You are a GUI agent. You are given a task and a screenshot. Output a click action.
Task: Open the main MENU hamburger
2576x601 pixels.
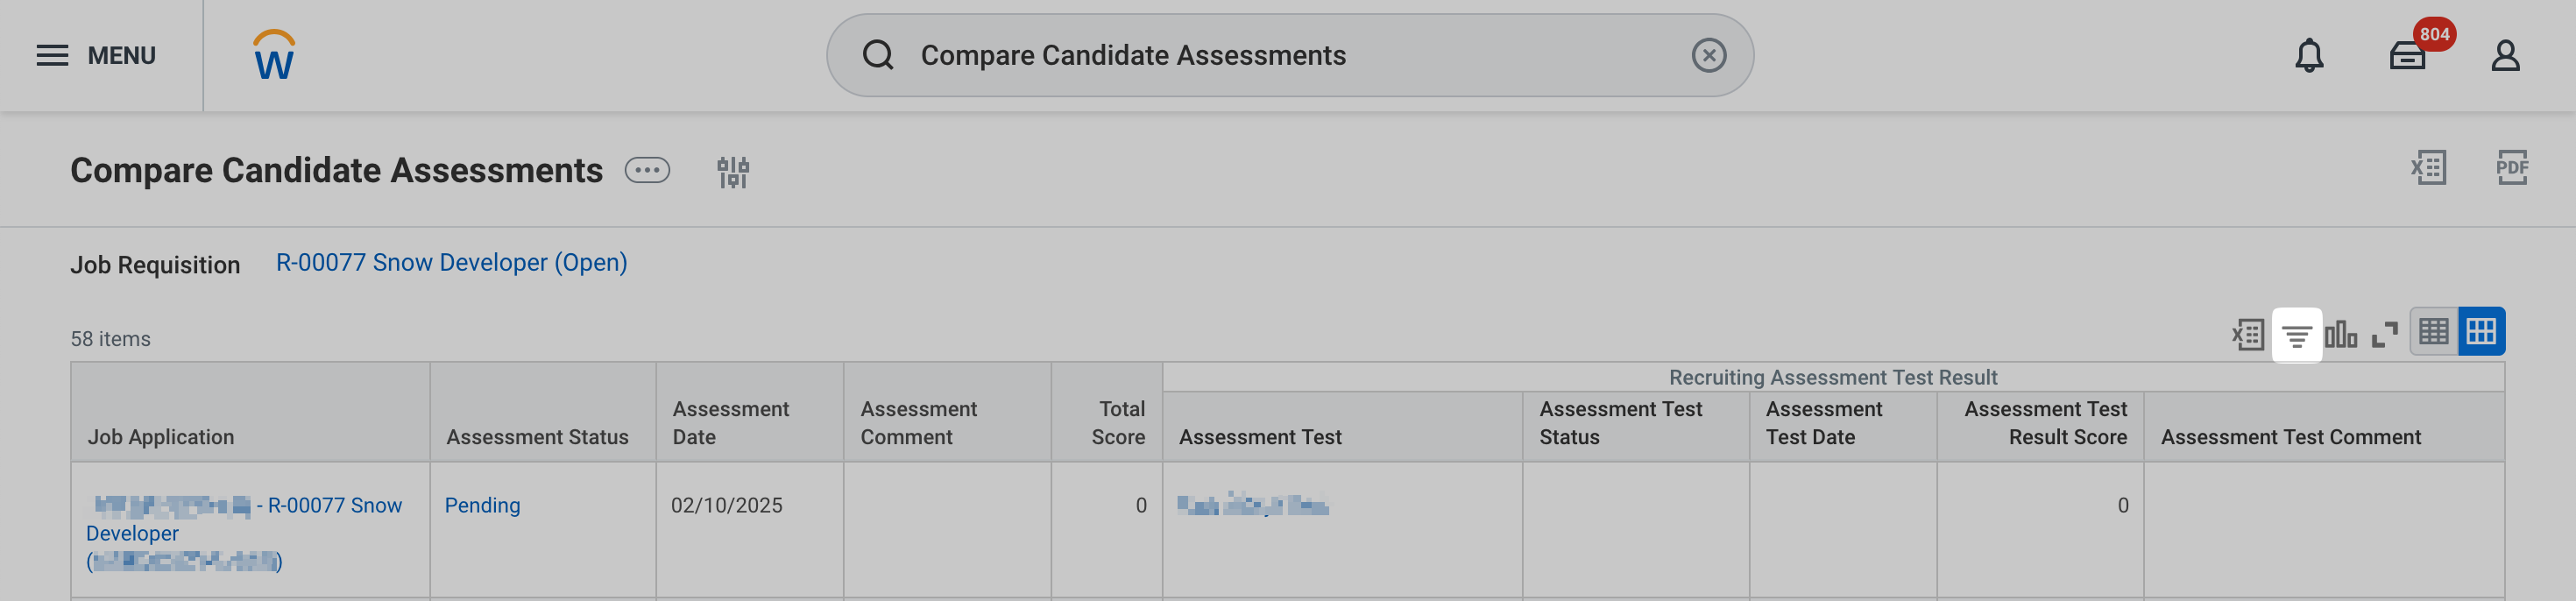coord(96,55)
